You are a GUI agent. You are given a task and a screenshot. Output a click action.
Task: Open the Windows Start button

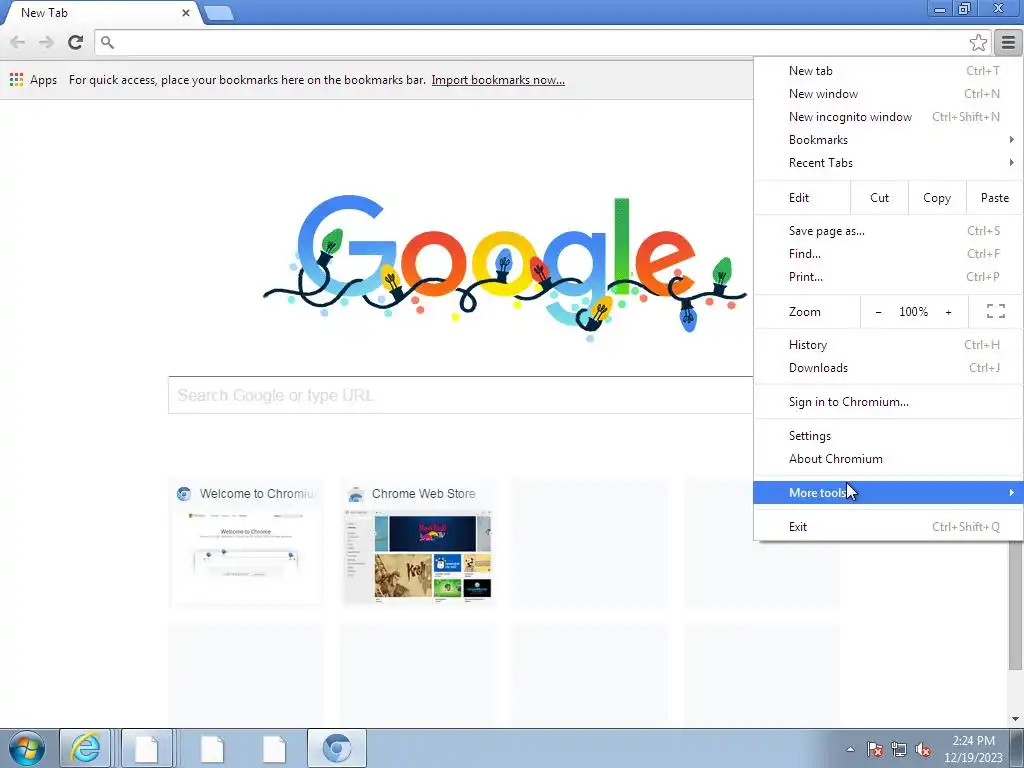tap(27, 748)
